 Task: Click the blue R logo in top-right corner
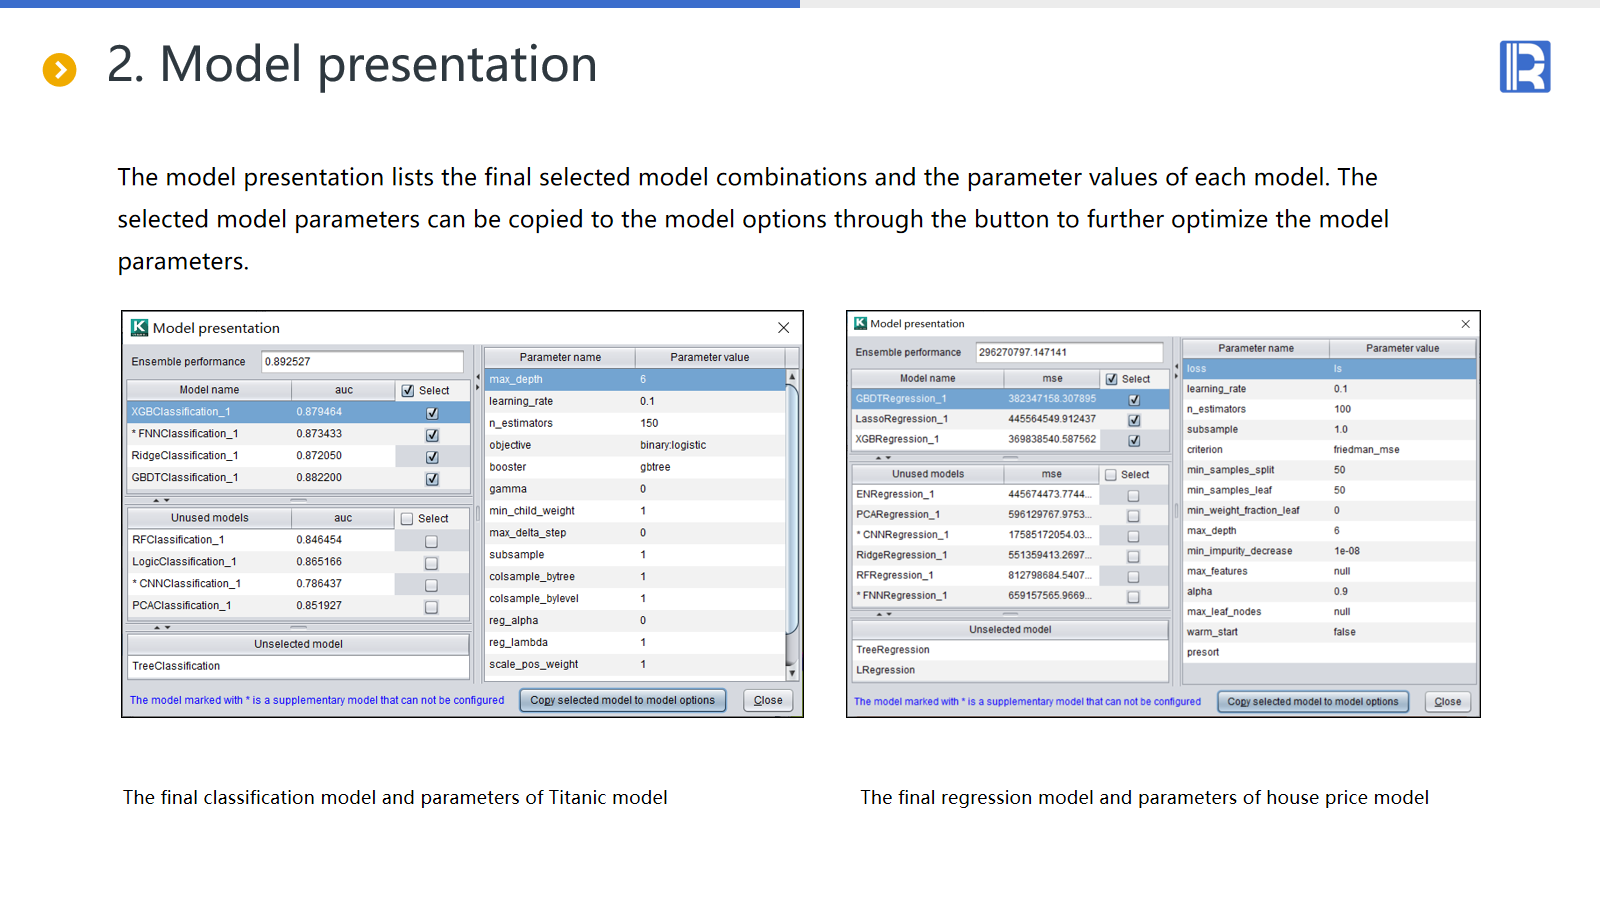[x=1524, y=67]
